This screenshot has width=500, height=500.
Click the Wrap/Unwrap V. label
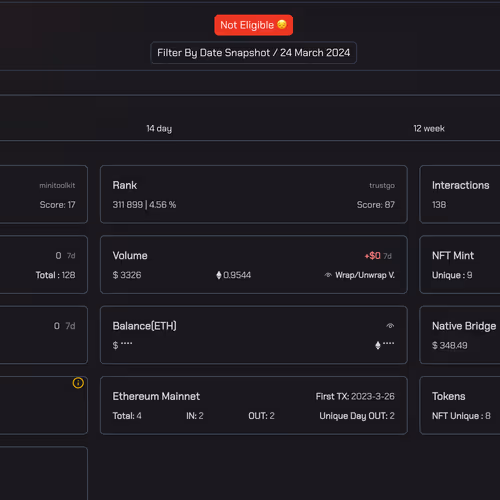[x=365, y=275]
